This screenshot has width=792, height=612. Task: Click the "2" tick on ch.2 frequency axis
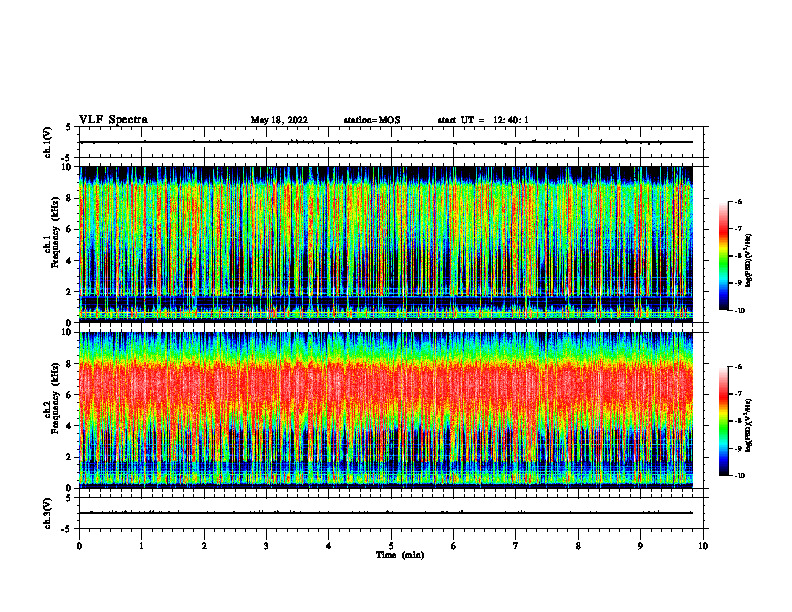[x=69, y=457]
